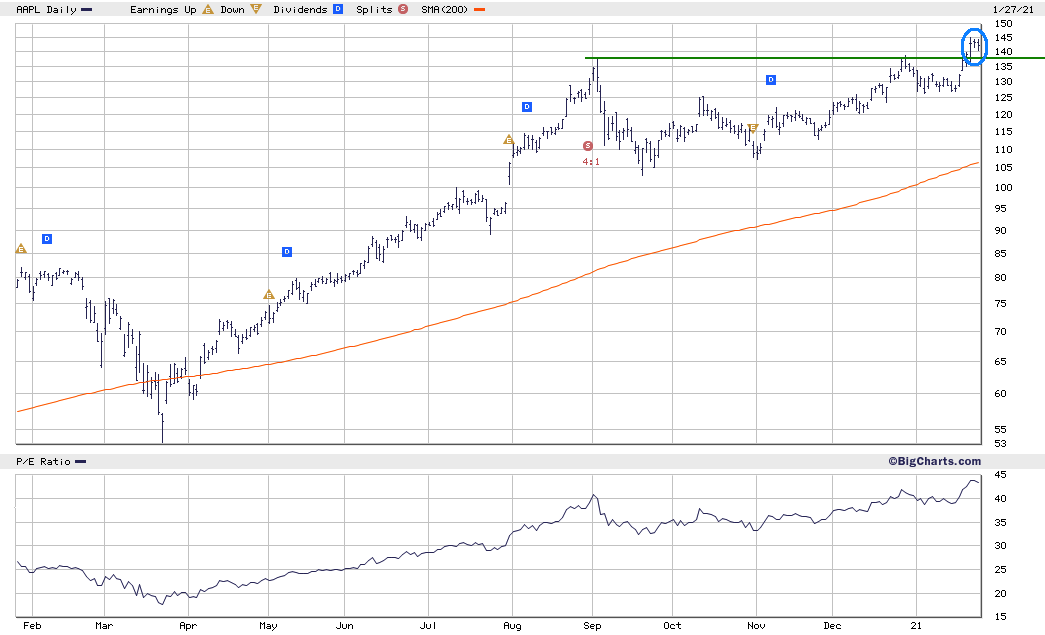Click the Dividends legend label
This screenshot has width=1045, height=635.
click(x=301, y=9)
